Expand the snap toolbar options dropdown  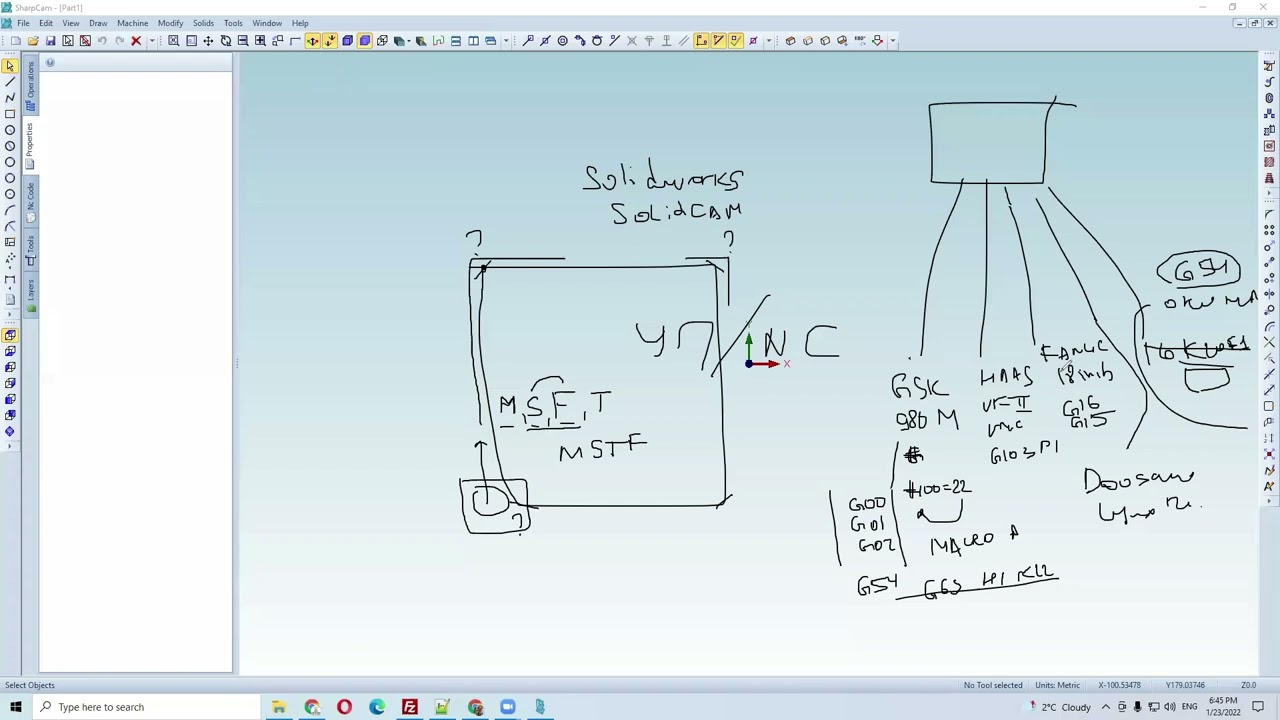click(769, 41)
